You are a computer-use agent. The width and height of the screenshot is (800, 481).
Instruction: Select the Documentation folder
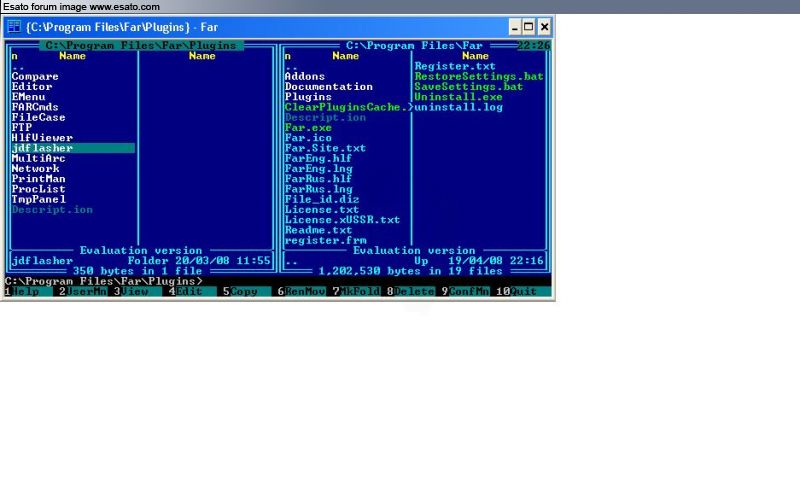(x=329, y=87)
